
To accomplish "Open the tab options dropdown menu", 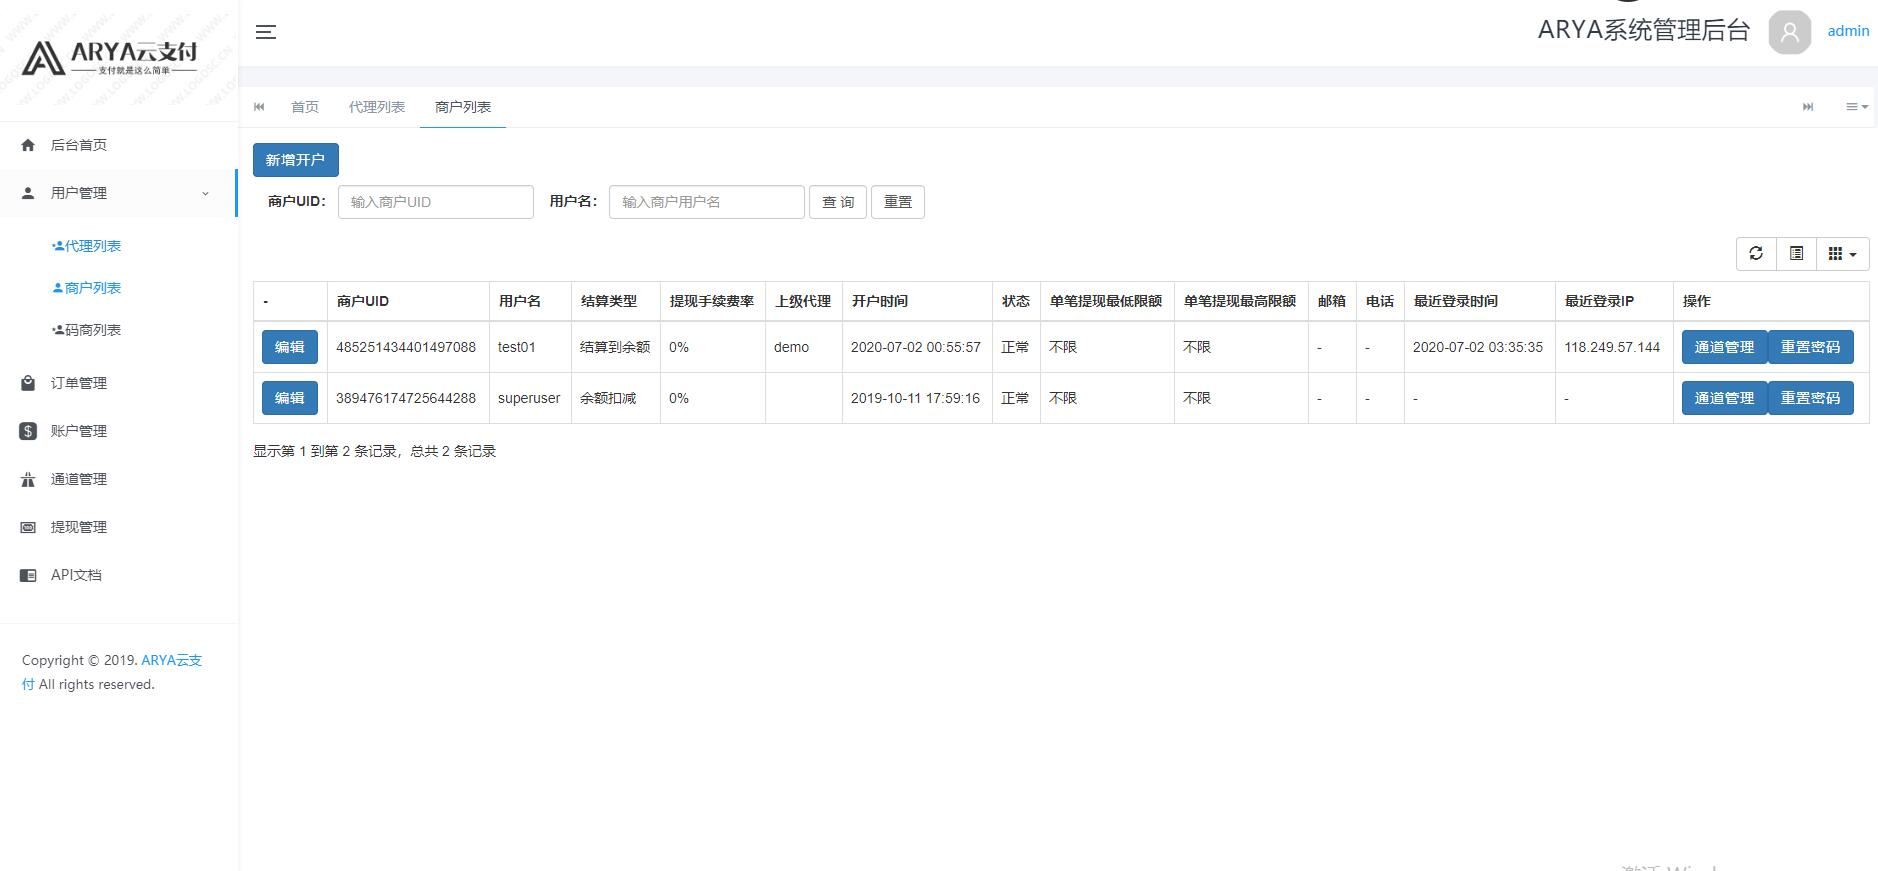I will 1857,107.
